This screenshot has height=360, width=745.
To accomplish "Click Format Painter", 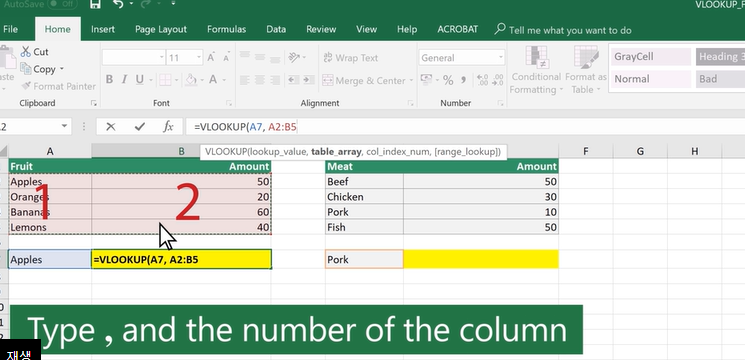I will tap(58, 86).
